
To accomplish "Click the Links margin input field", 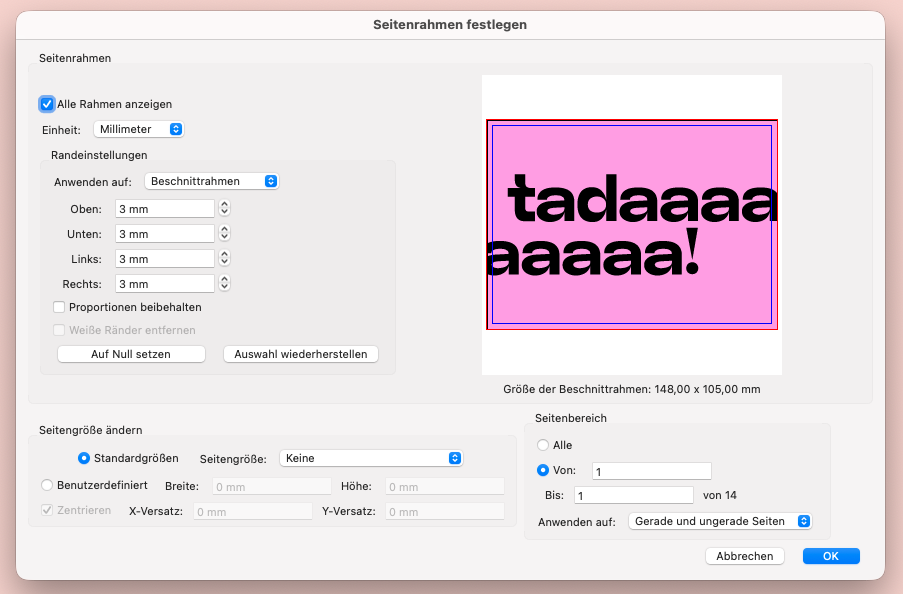I will 165,259.
